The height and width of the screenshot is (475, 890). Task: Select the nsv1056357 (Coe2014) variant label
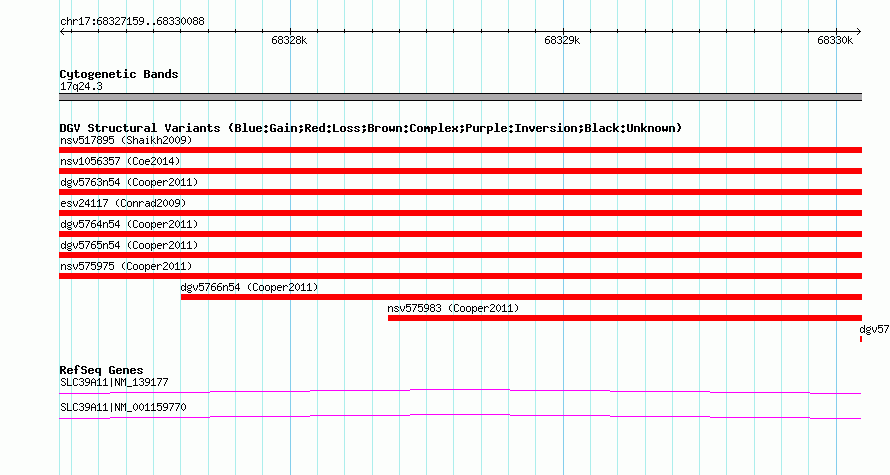pyautogui.click(x=120, y=161)
